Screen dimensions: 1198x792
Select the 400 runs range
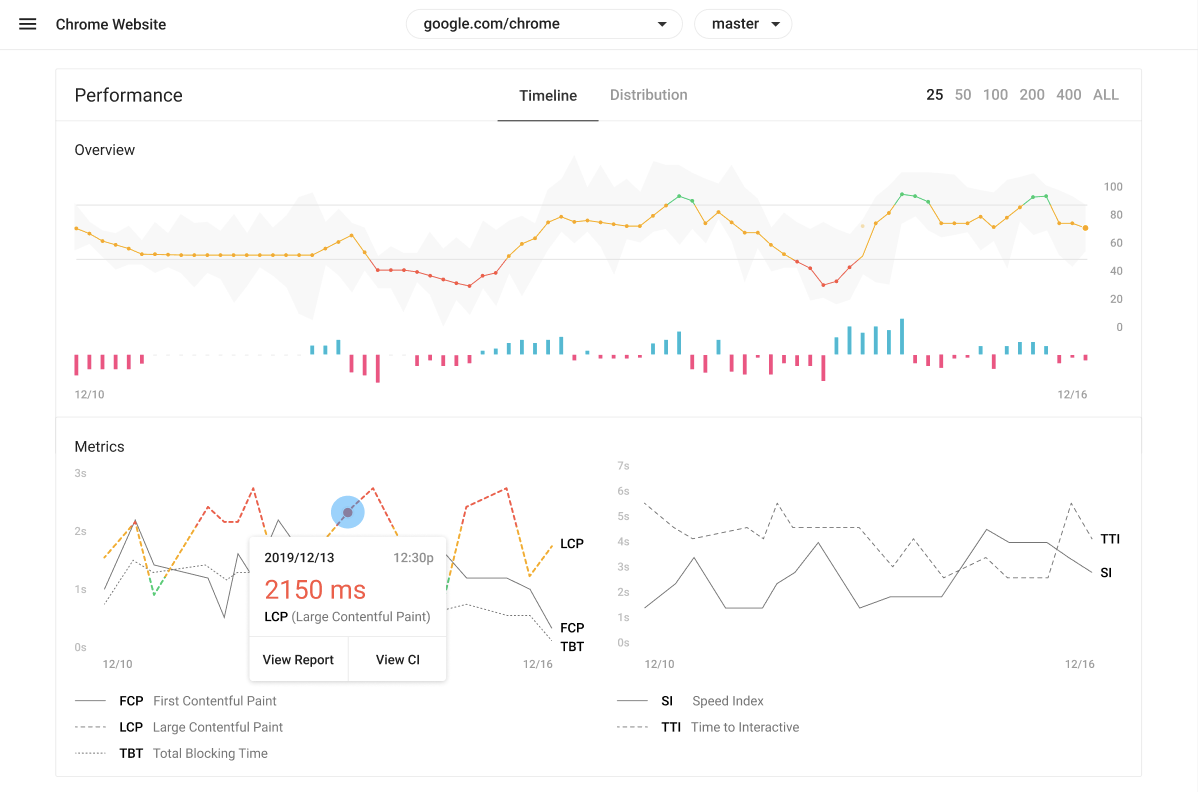click(x=1068, y=95)
